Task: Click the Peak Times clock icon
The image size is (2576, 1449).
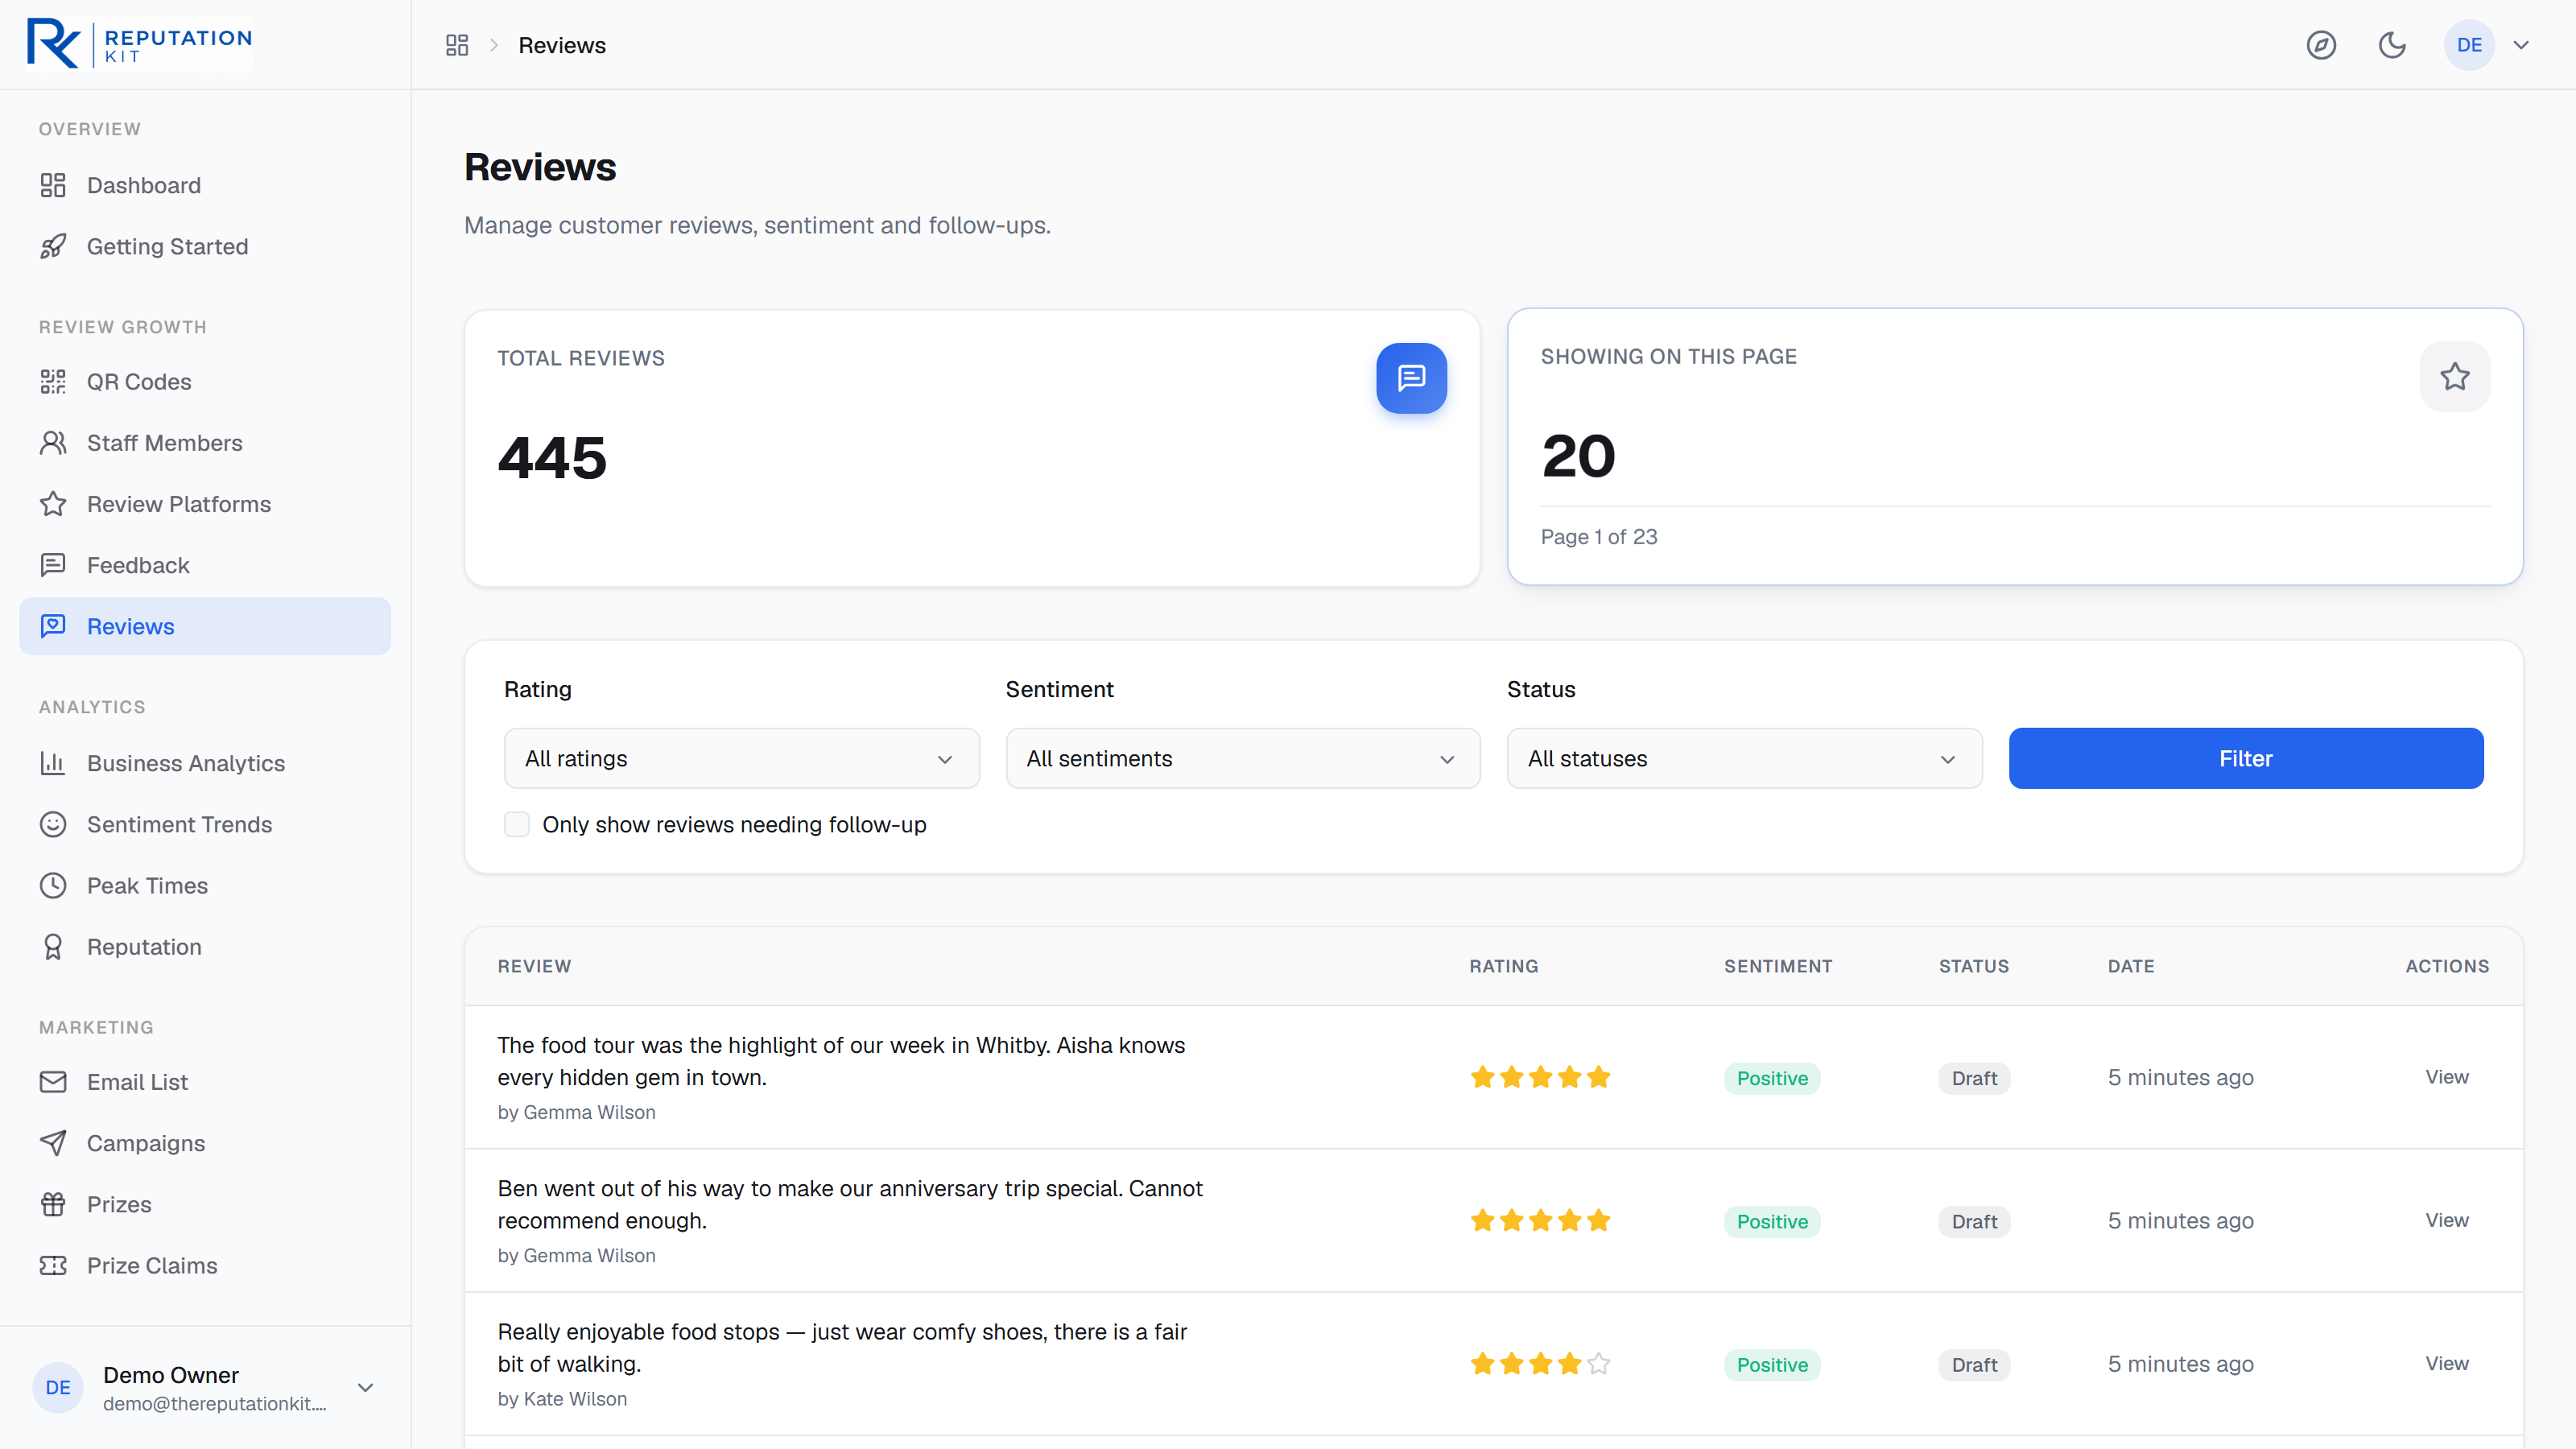Action: click(x=53, y=885)
